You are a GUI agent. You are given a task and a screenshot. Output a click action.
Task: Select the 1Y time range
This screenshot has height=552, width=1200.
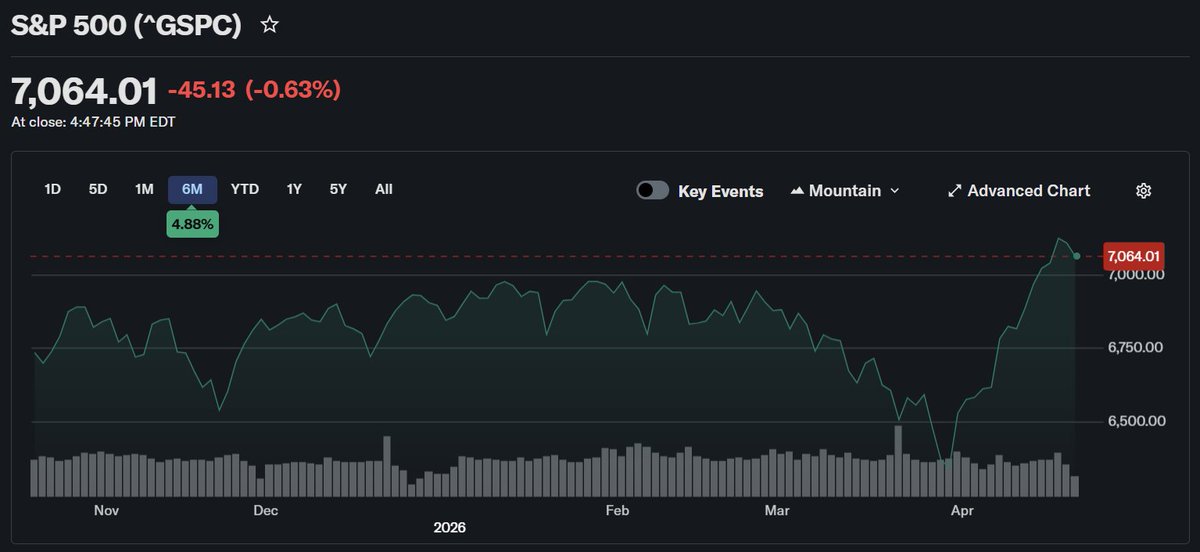(x=294, y=189)
